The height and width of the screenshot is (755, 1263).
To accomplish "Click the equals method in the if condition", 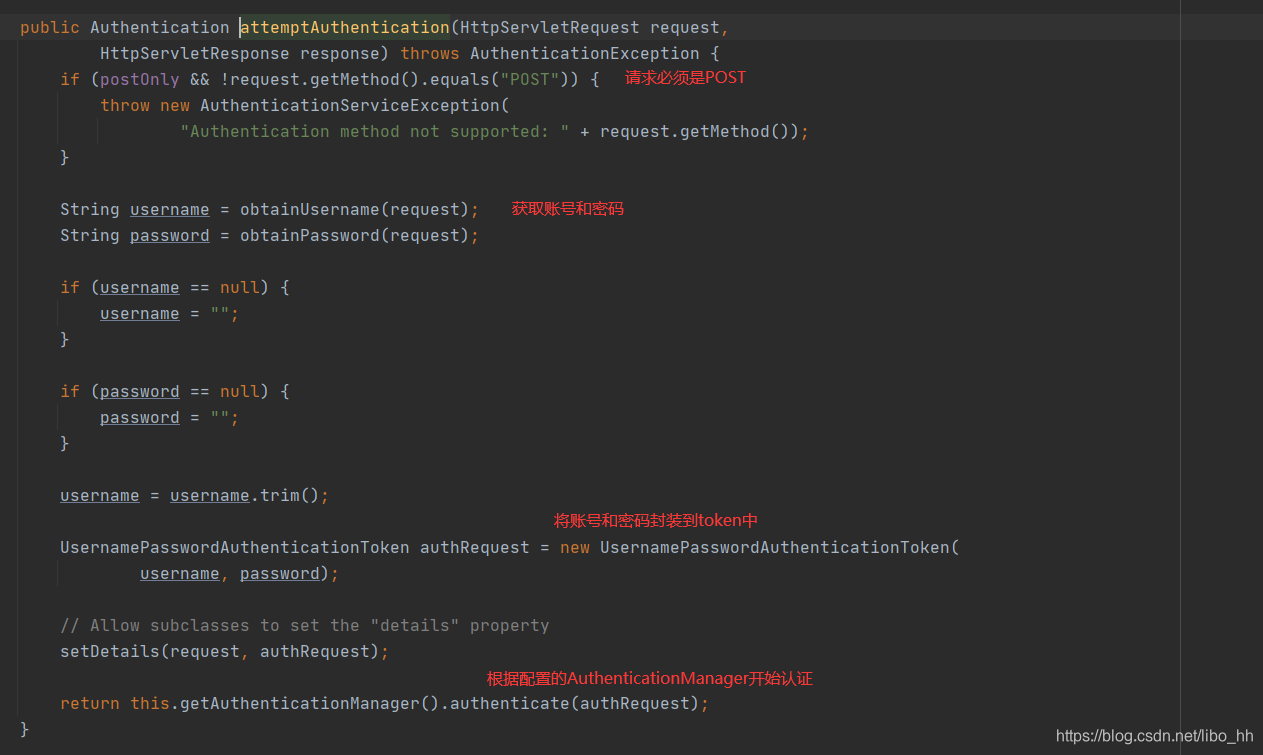I will [460, 79].
